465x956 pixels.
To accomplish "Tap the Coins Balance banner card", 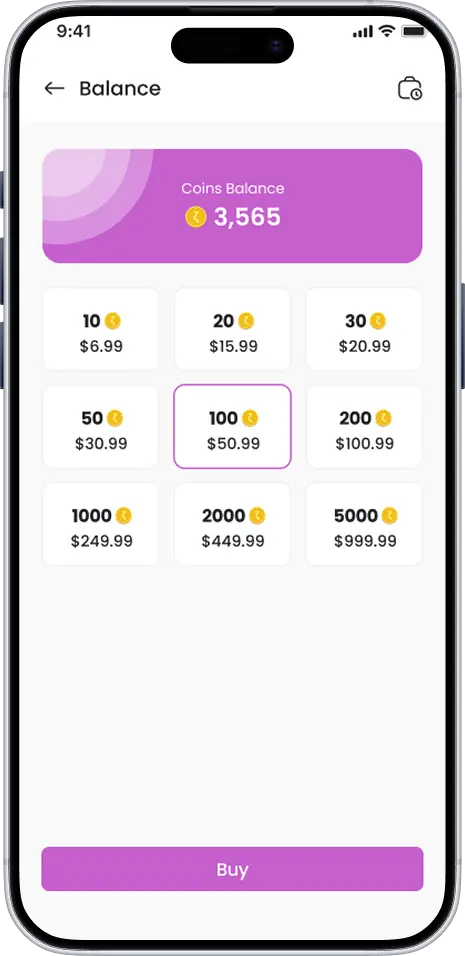I will click(232, 206).
